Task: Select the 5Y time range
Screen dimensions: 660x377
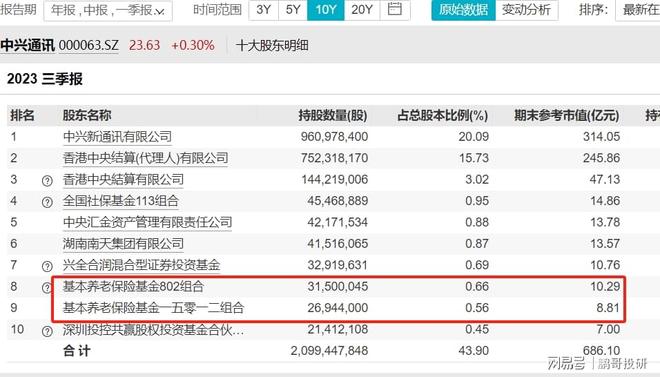Action: coord(293,9)
